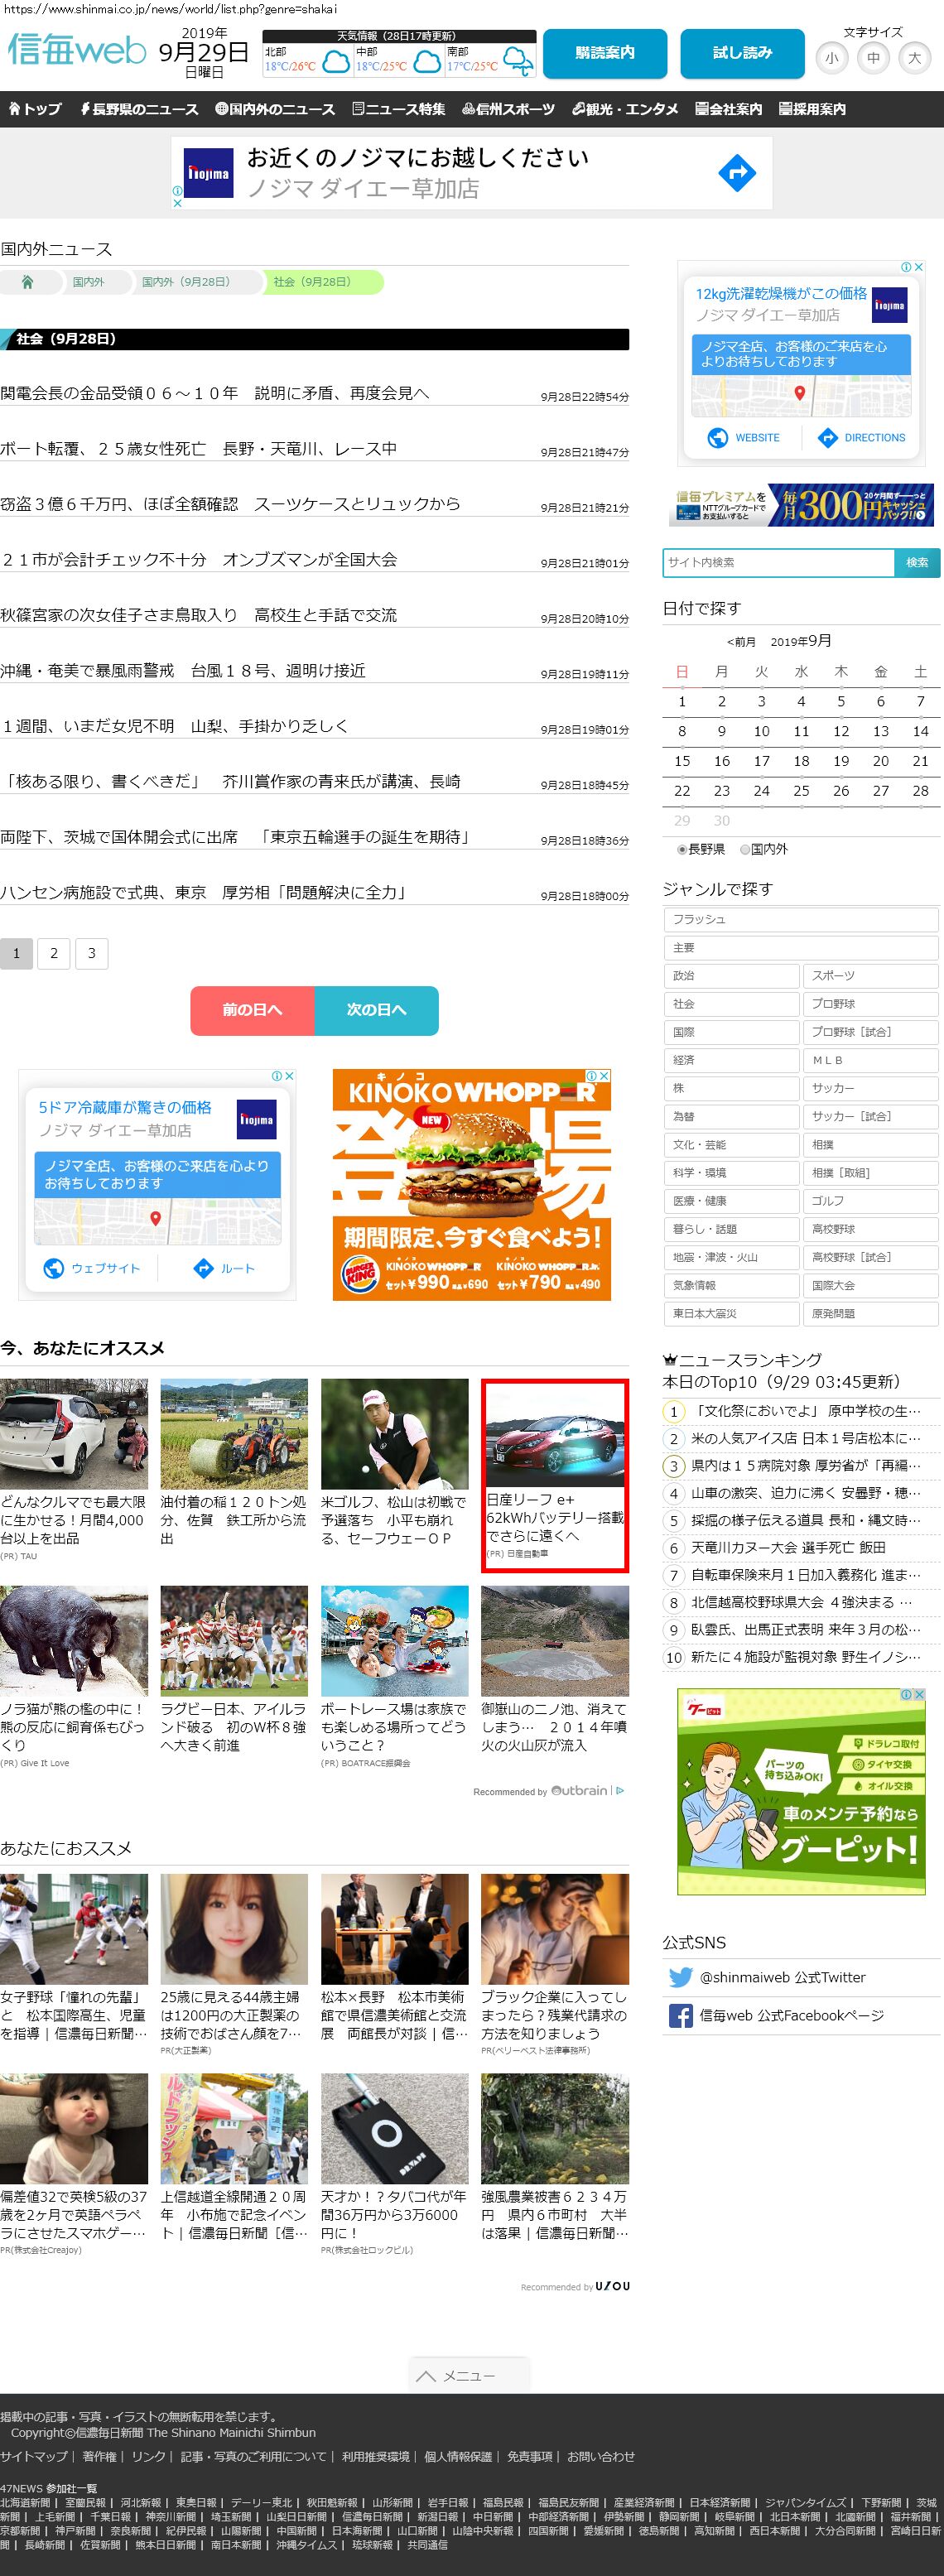
Task: Set font size to small (小)
Action: click(831, 58)
